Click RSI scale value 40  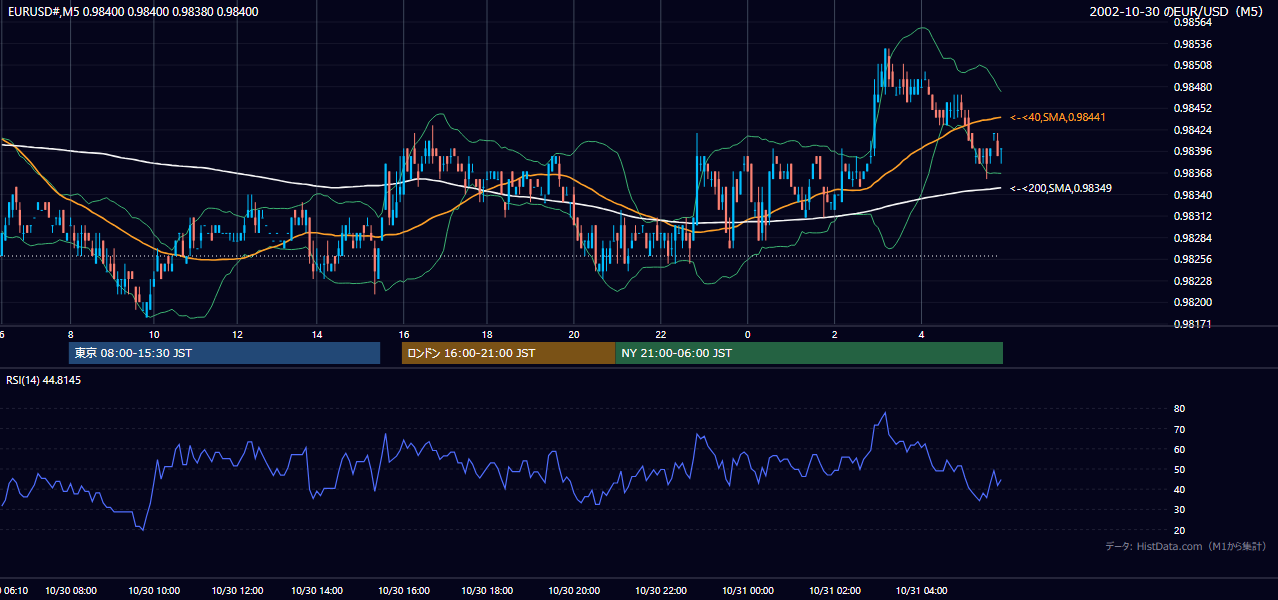(1179, 489)
